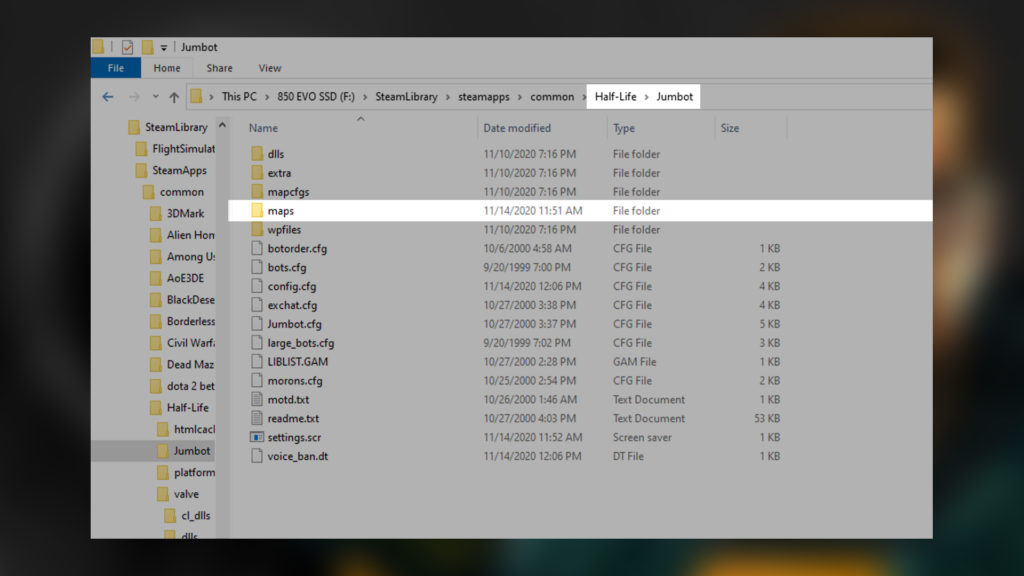
Task: Switch to the Share ribbon tab
Action: click(x=219, y=68)
